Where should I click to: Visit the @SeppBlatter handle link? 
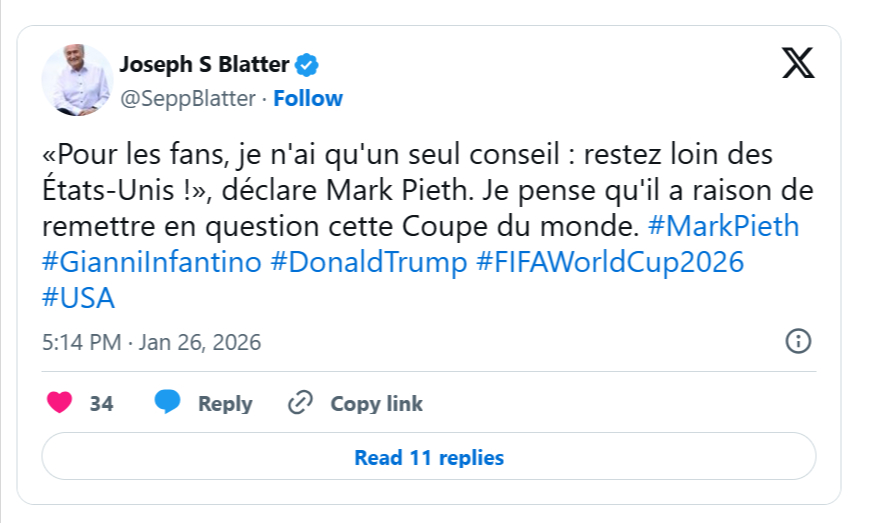tap(190, 98)
